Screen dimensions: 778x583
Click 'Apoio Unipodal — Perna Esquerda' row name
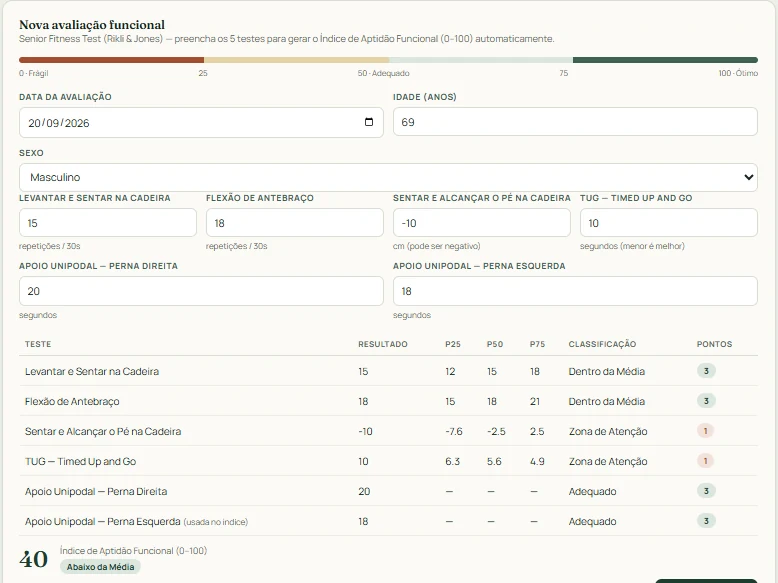(102, 521)
